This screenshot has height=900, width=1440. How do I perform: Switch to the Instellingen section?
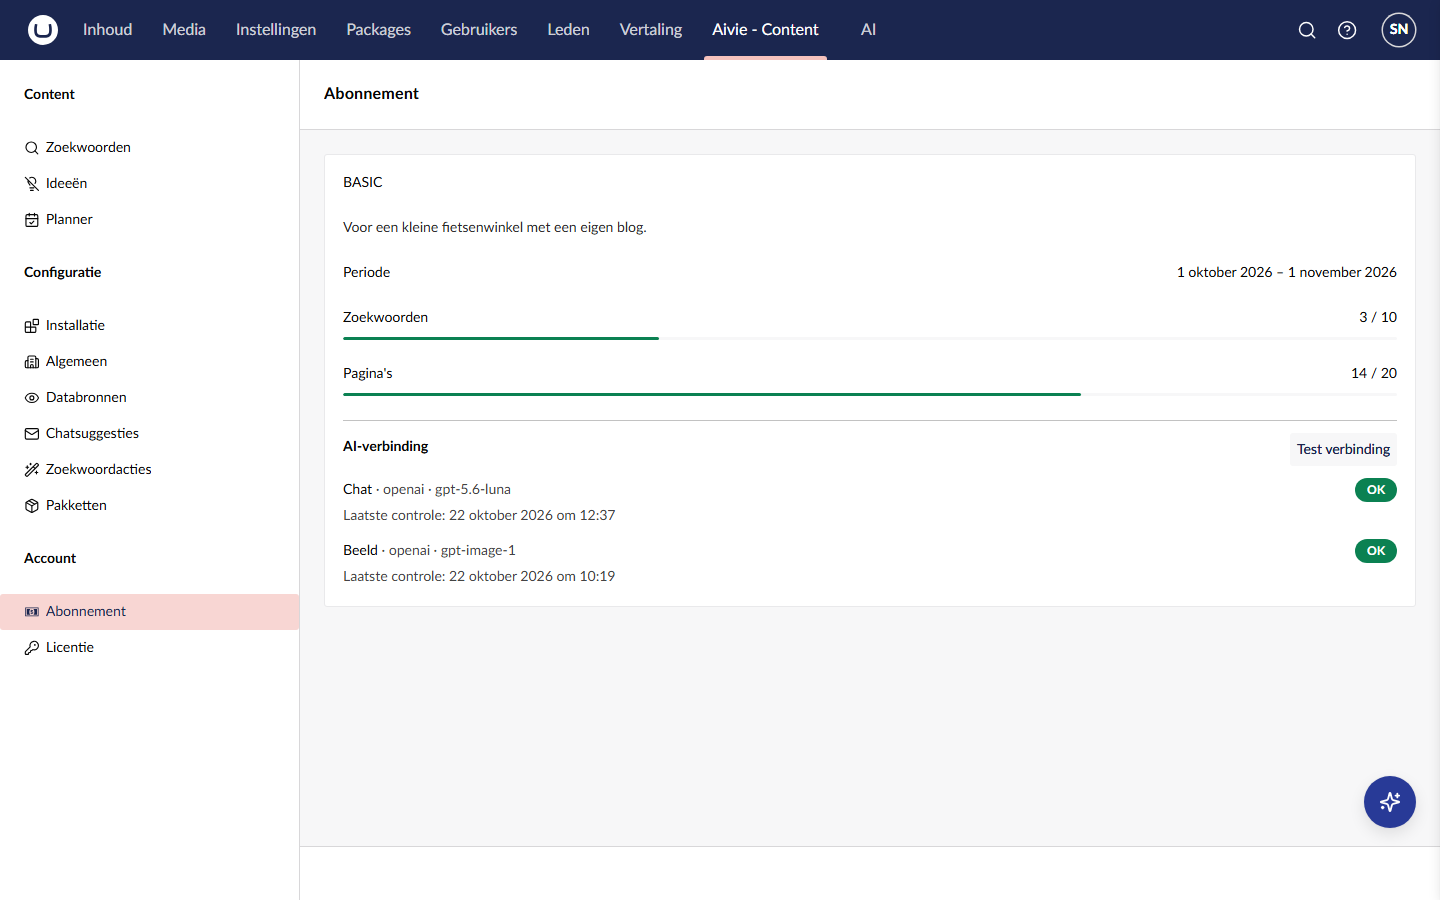pyautogui.click(x=276, y=30)
